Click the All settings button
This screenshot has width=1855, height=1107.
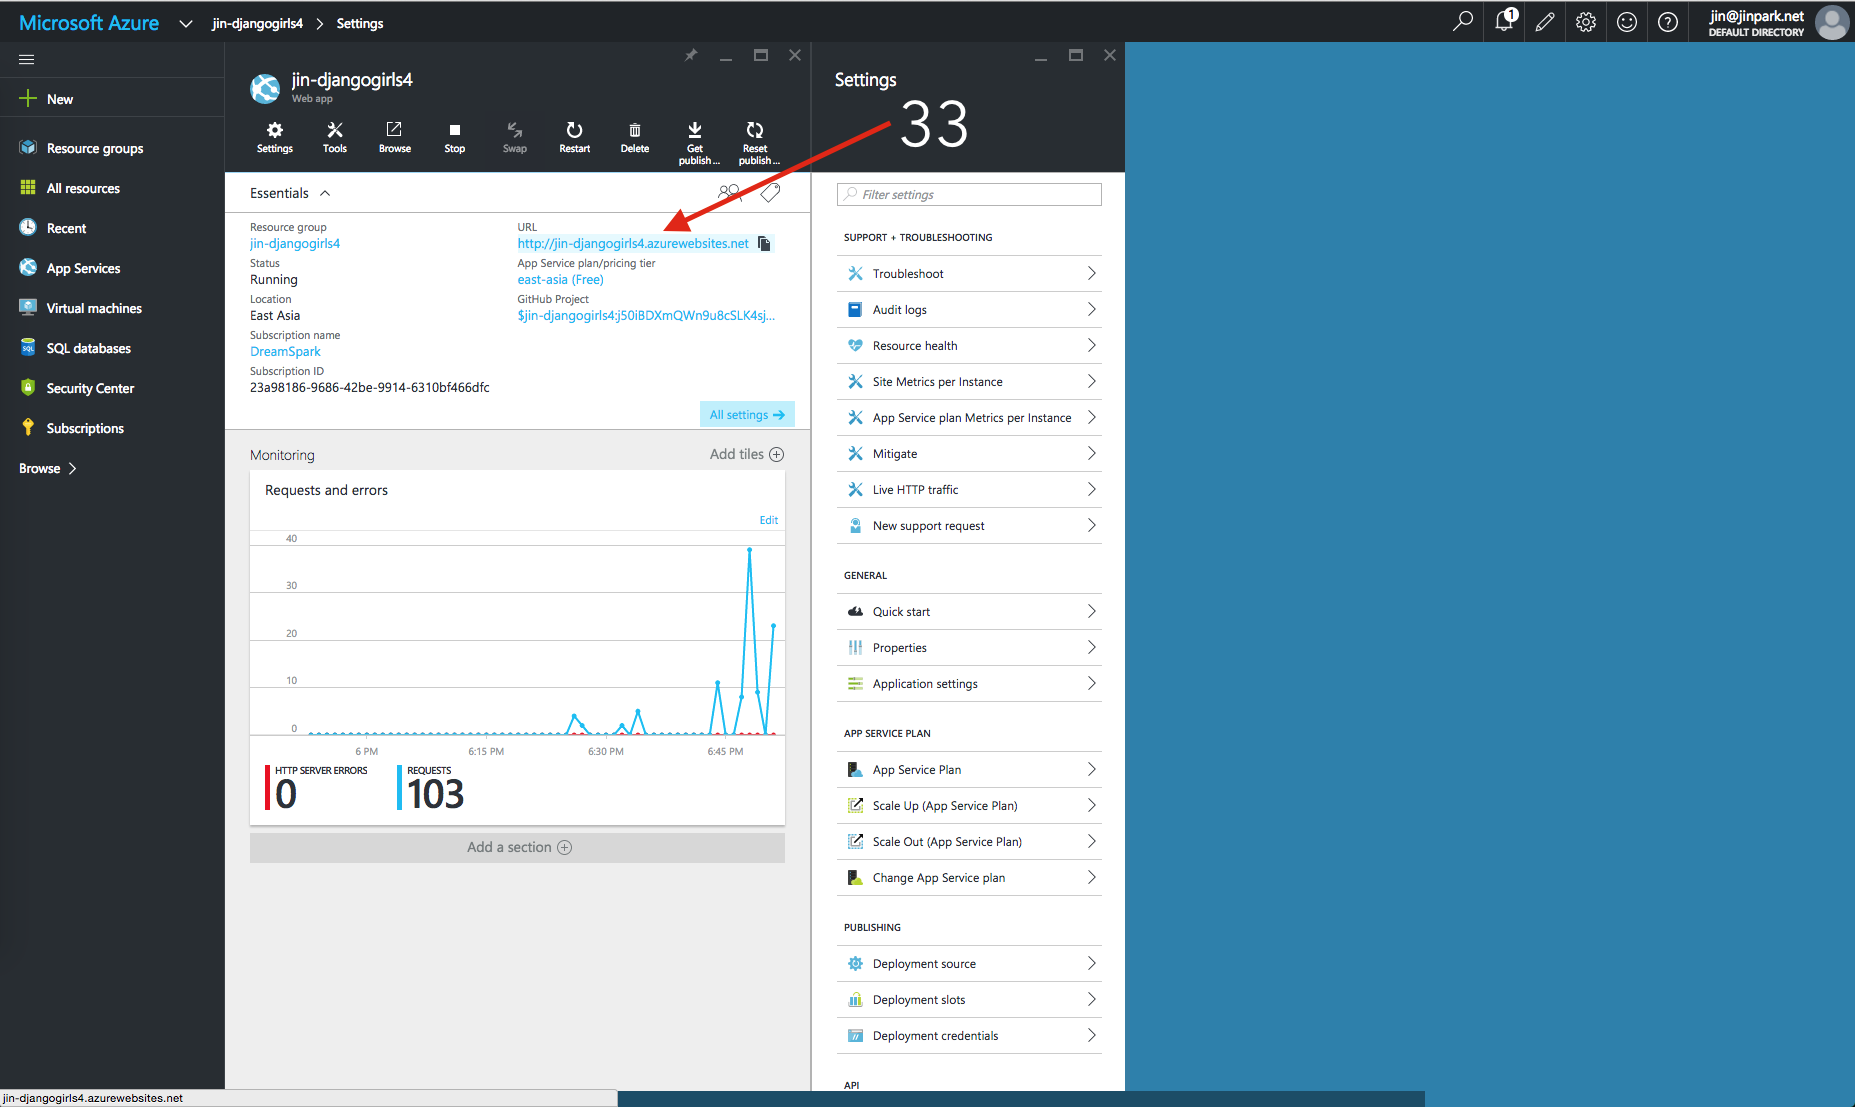(x=747, y=414)
